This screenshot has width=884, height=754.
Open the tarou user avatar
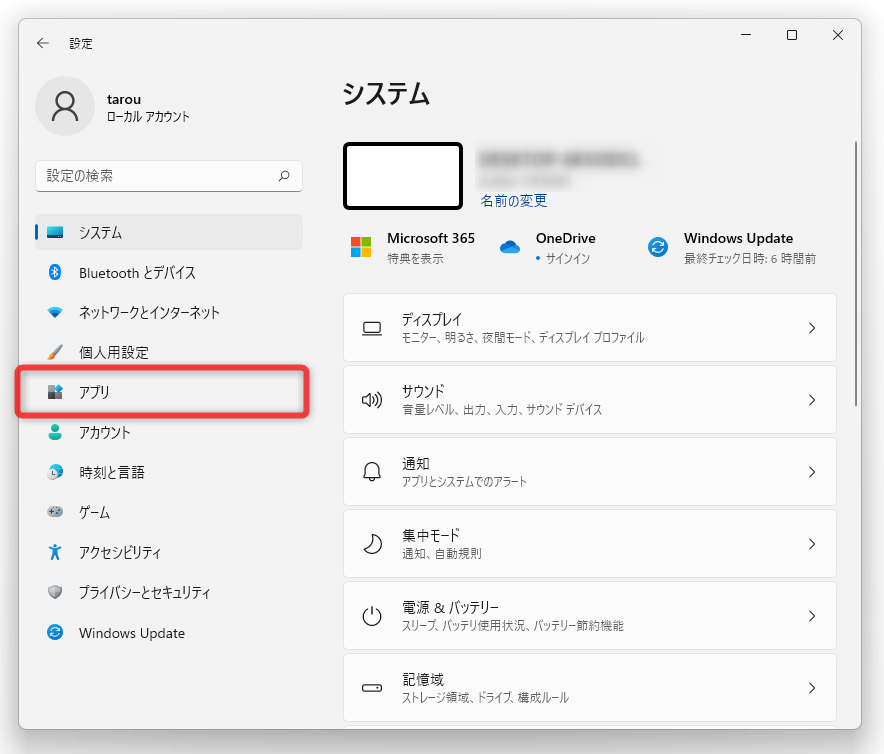pyautogui.click(x=65, y=106)
